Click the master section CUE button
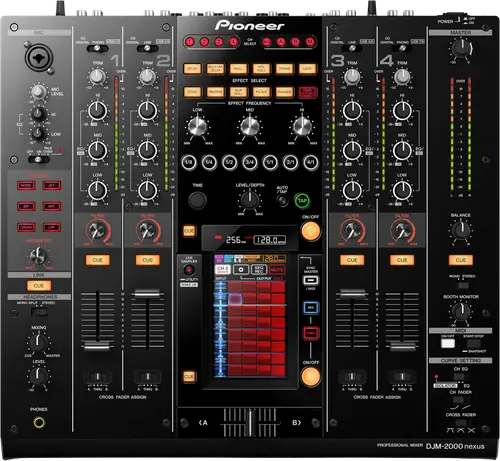500x461 pixels. coord(461,260)
